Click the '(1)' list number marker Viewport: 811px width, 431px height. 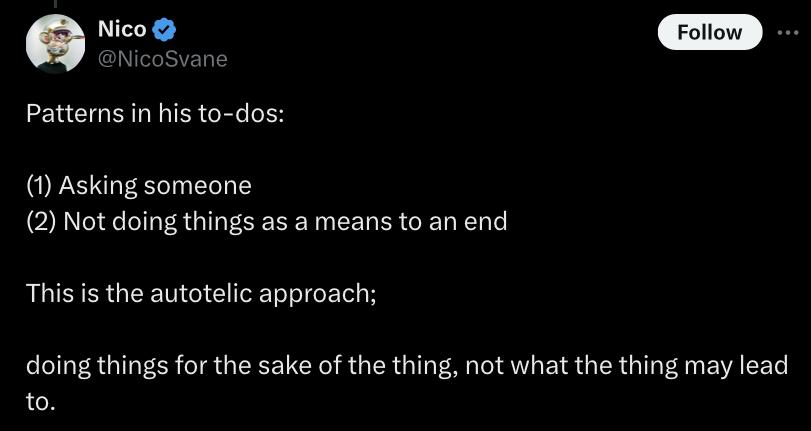(39, 186)
